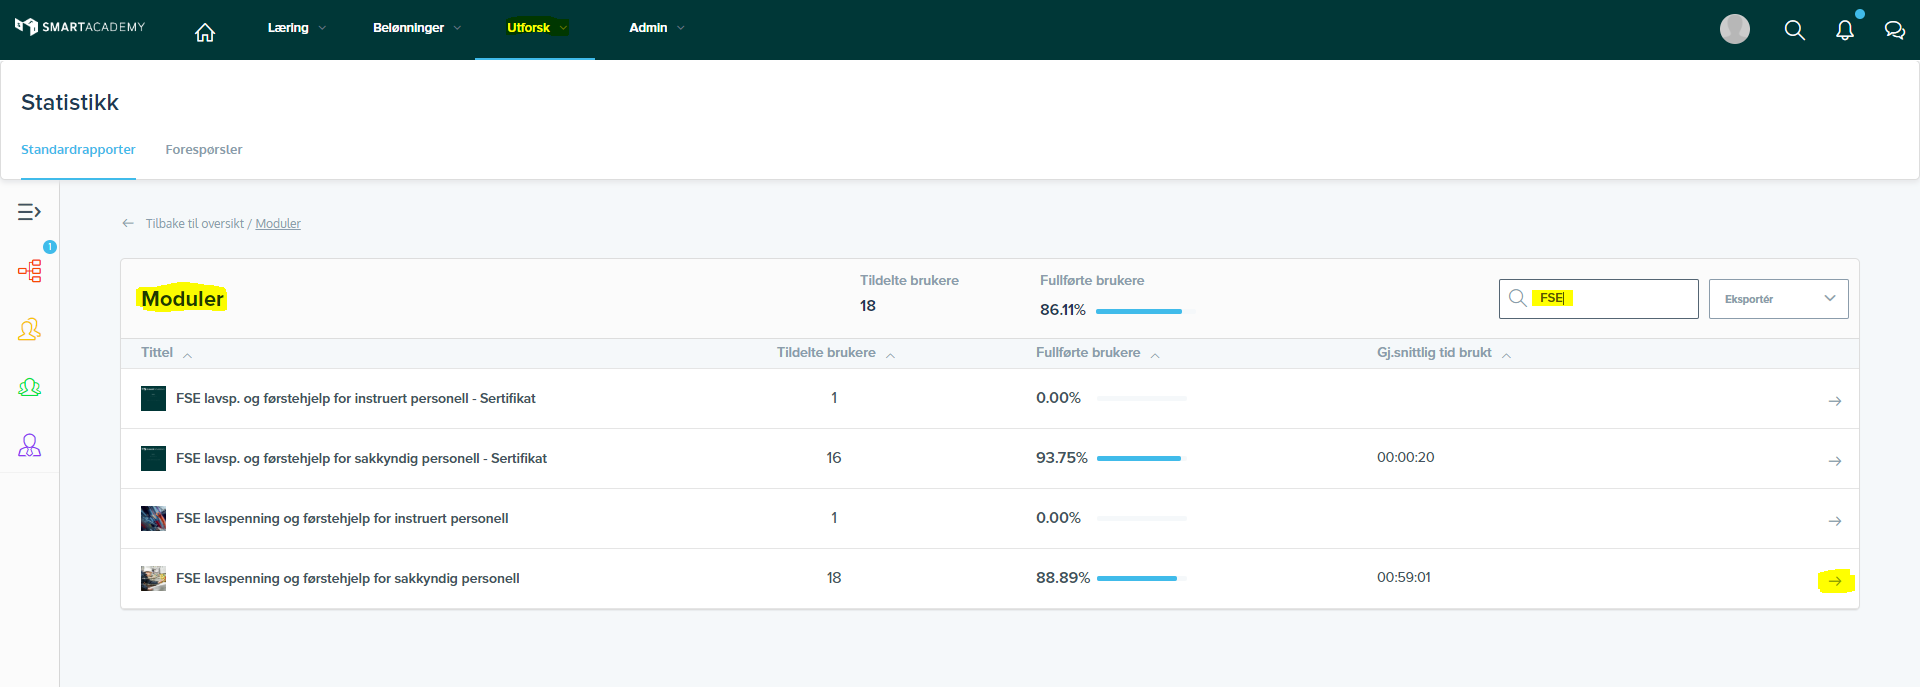Open arrow for sakkyndig personell Sertifikat row
This screenshot has width=1920, height=687.
(1835, 461)
